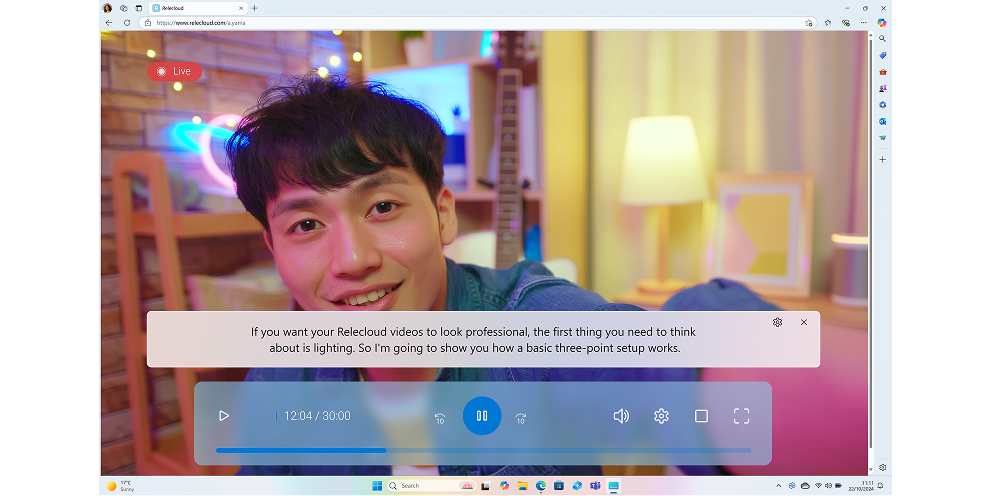Open sidebar Drop paper plane icon
The image size is (991, 496).
(x=882, y=138)
